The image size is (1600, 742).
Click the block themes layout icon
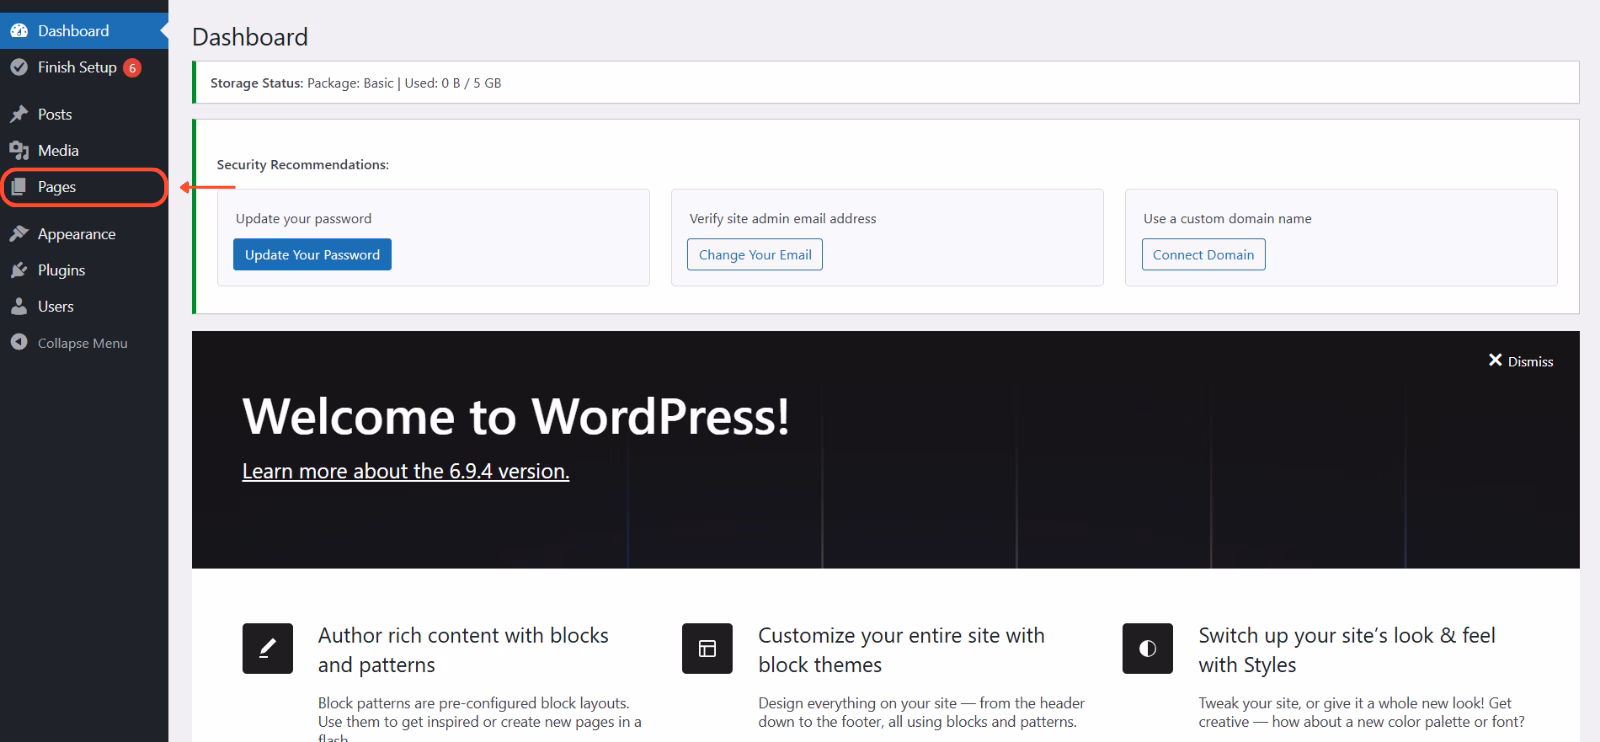click(707, 648)
